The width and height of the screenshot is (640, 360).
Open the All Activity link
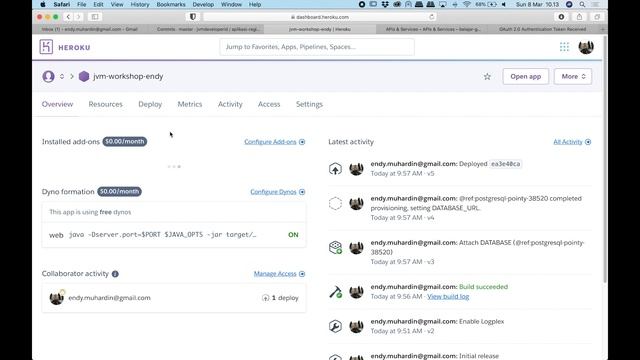click(568, 142)
